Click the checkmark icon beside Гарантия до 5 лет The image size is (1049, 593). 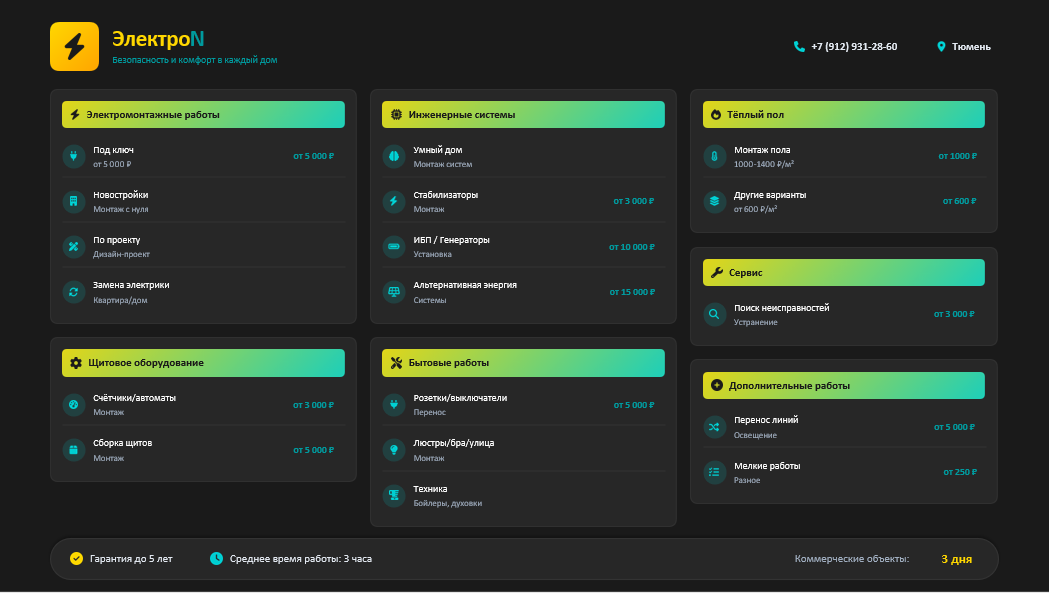click(77, 559)
